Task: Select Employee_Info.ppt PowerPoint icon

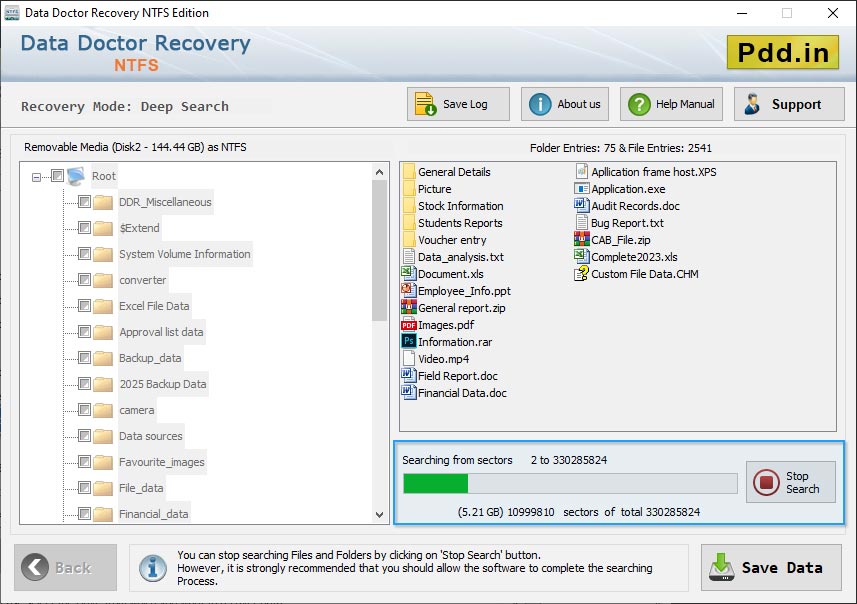Action: point(409,290)
